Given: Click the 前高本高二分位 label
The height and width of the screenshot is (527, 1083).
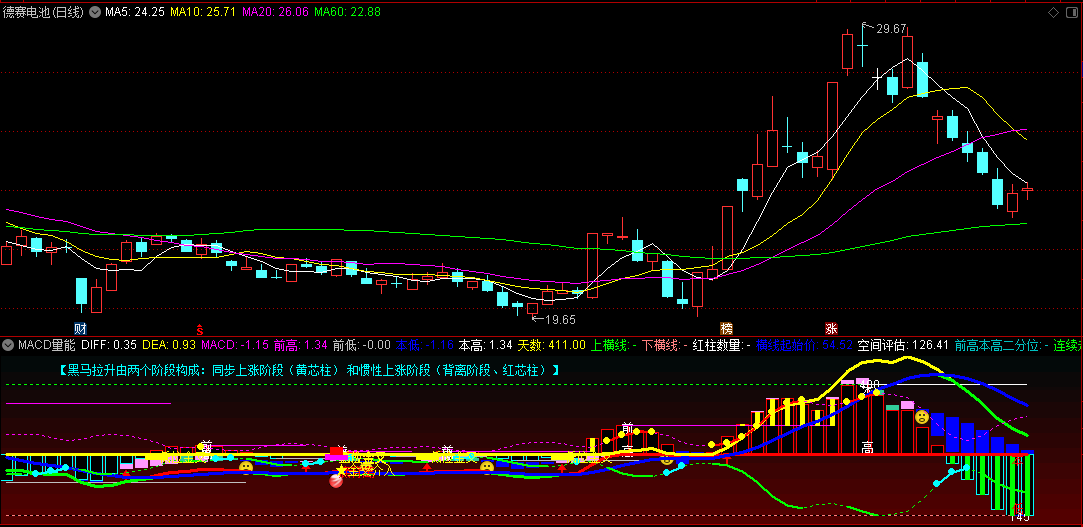Looking at the screenshot, I should (998, 345).
